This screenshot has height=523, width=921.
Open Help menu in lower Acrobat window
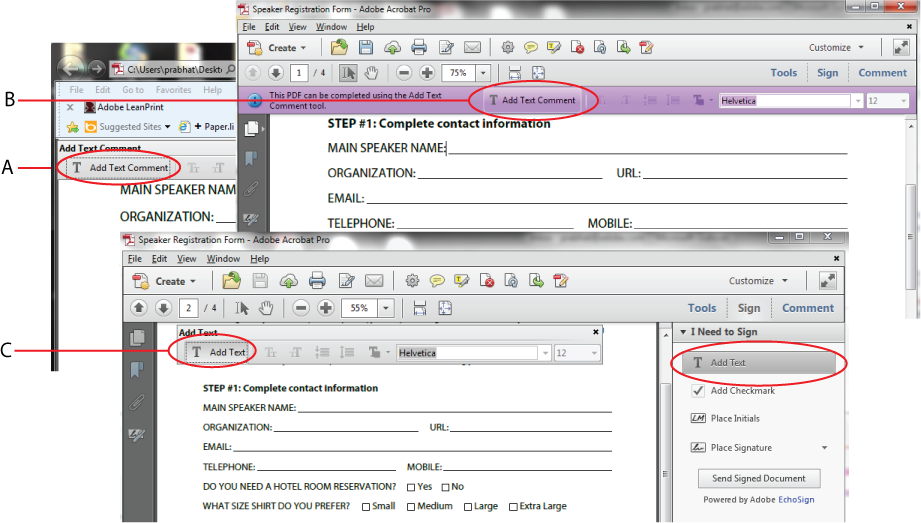point(260,259)
